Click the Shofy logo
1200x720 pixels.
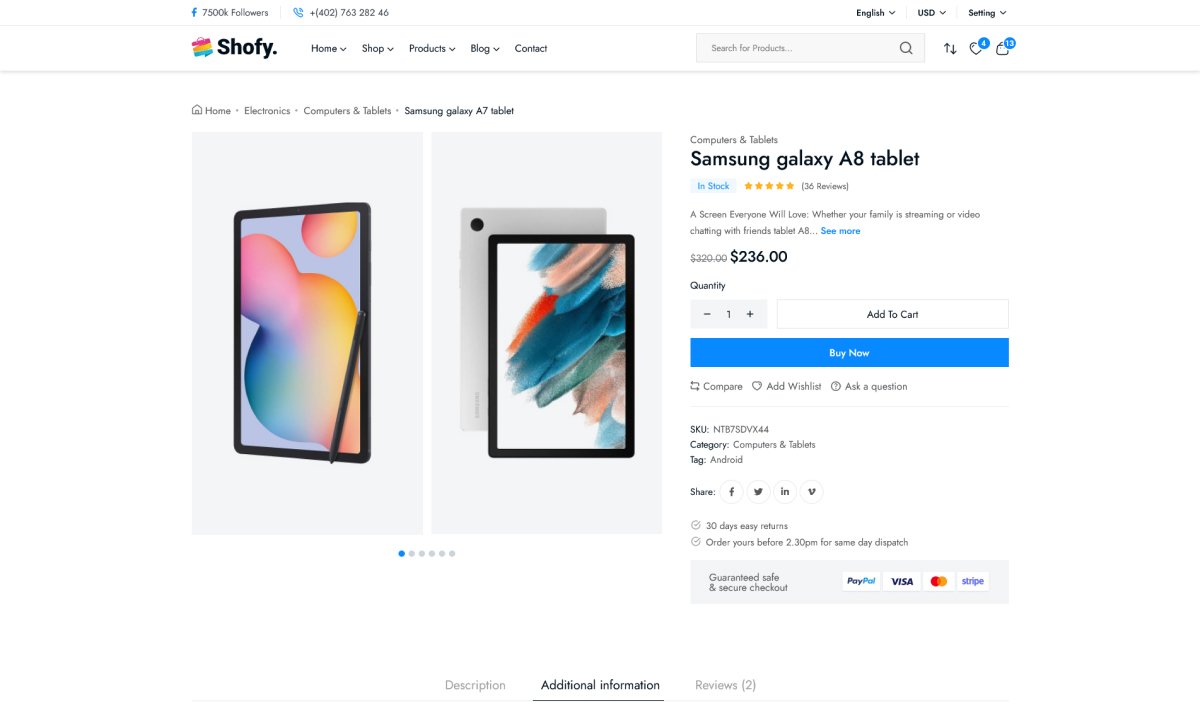click(235, 48)
